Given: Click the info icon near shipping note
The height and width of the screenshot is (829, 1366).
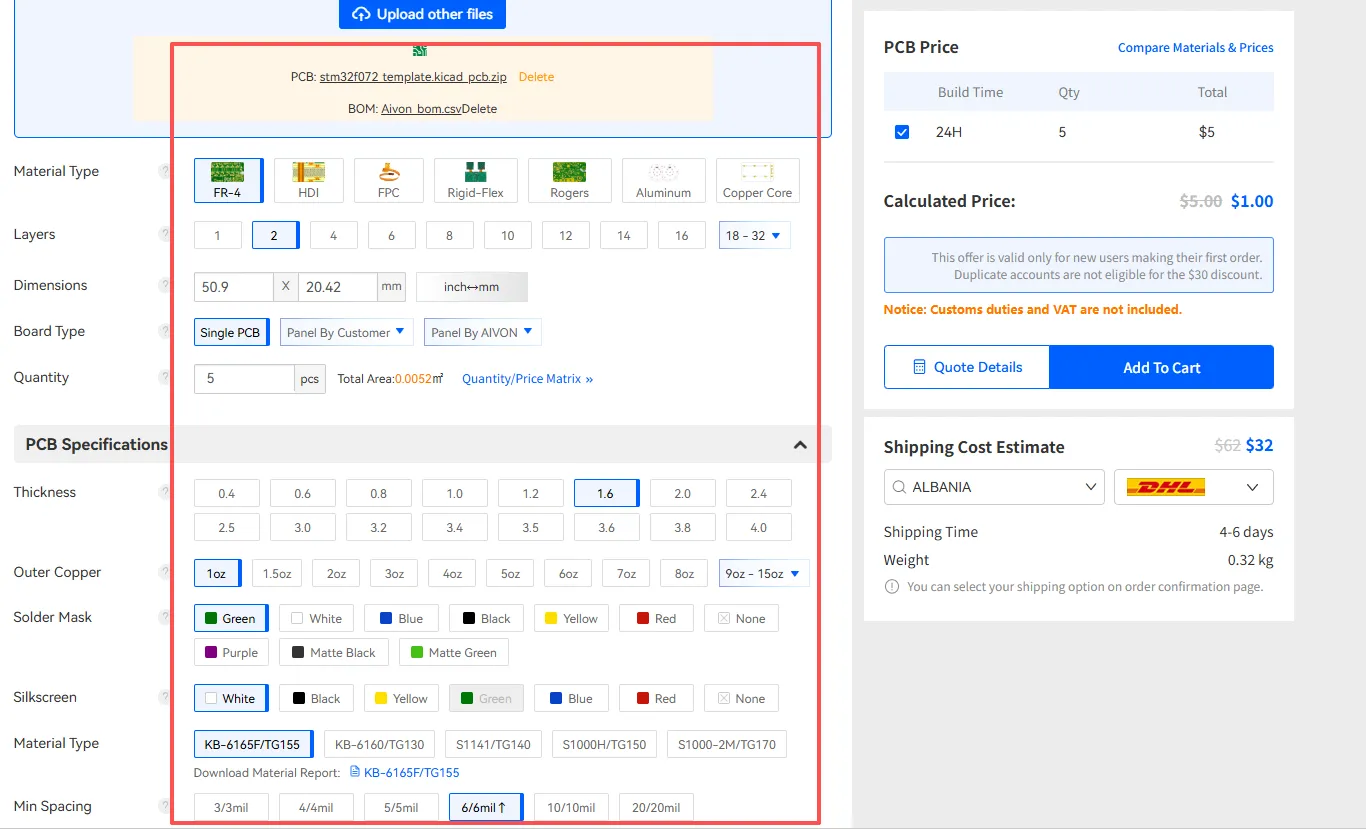Looking at the screenshot, I should point(892,587).
